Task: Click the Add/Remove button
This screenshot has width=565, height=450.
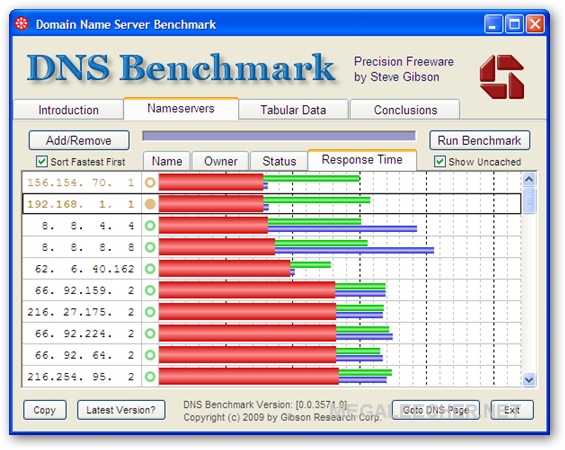Action: [x=79, y=140]
